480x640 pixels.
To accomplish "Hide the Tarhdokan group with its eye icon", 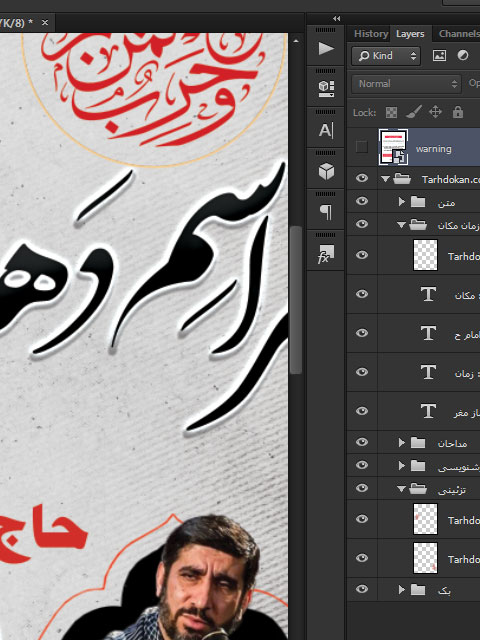I will [362, 178].
